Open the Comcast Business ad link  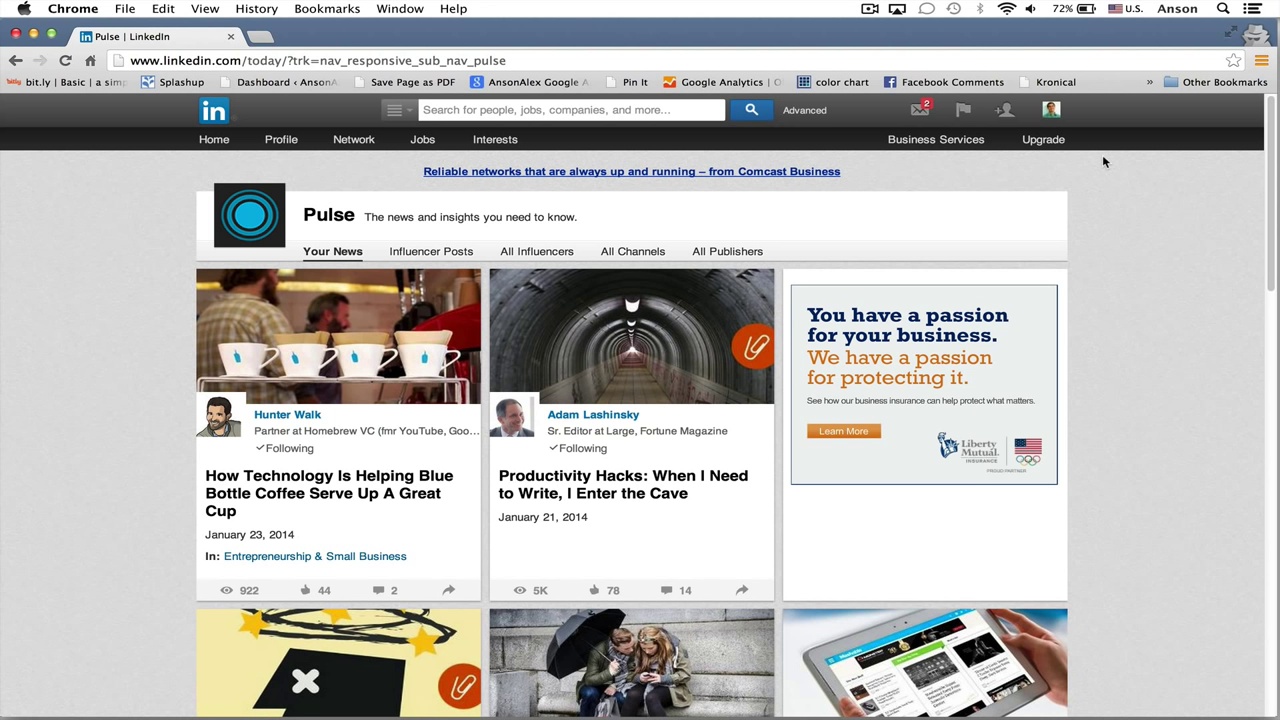pos(632,171)
